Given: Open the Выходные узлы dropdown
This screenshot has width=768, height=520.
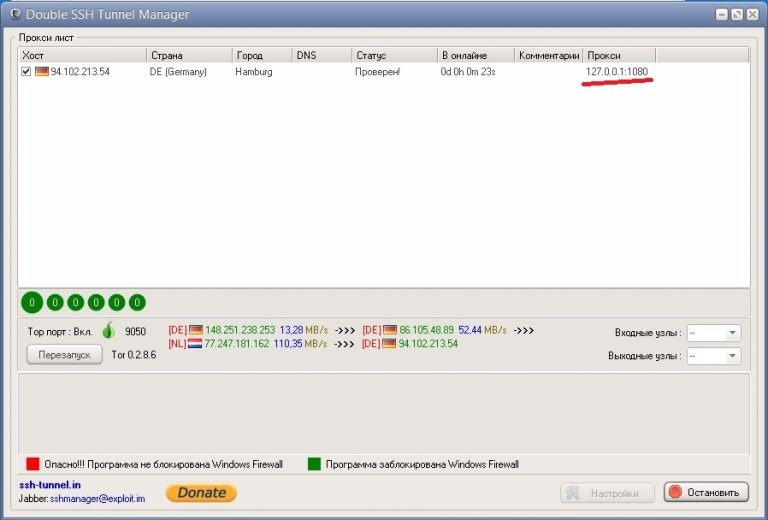Looking at the screenshot, I should click(x=713, y=356).
